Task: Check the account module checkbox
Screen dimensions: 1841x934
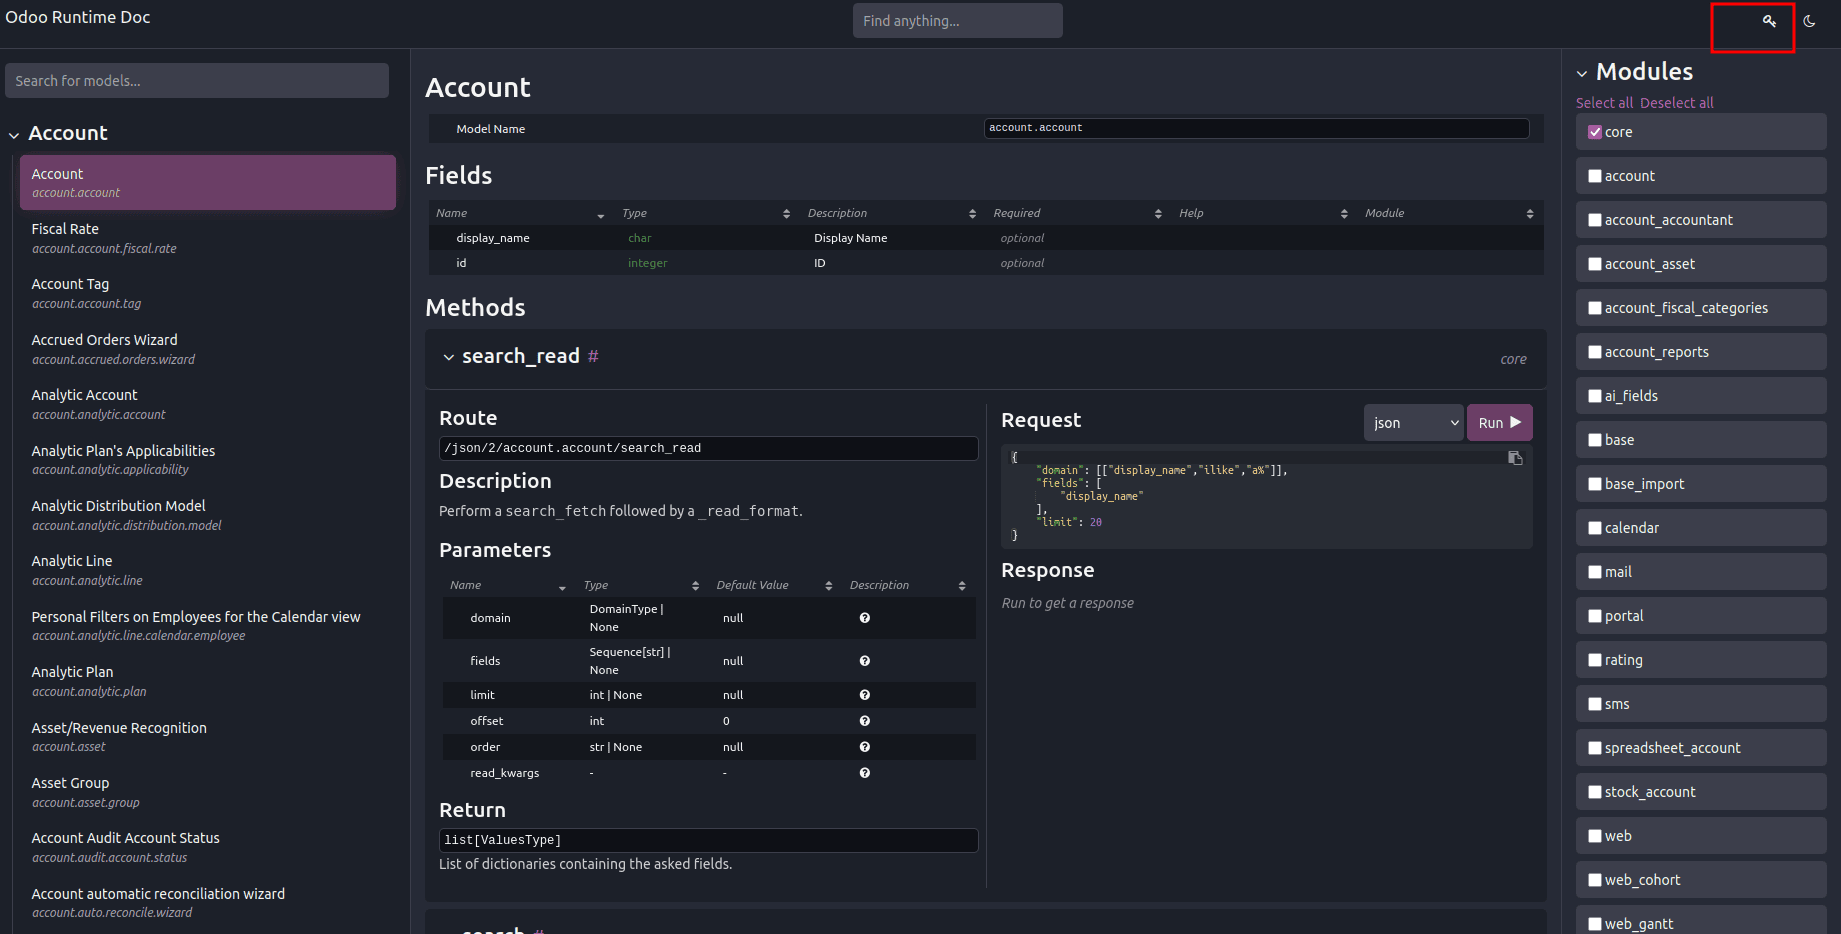Action: (1595, 176)
